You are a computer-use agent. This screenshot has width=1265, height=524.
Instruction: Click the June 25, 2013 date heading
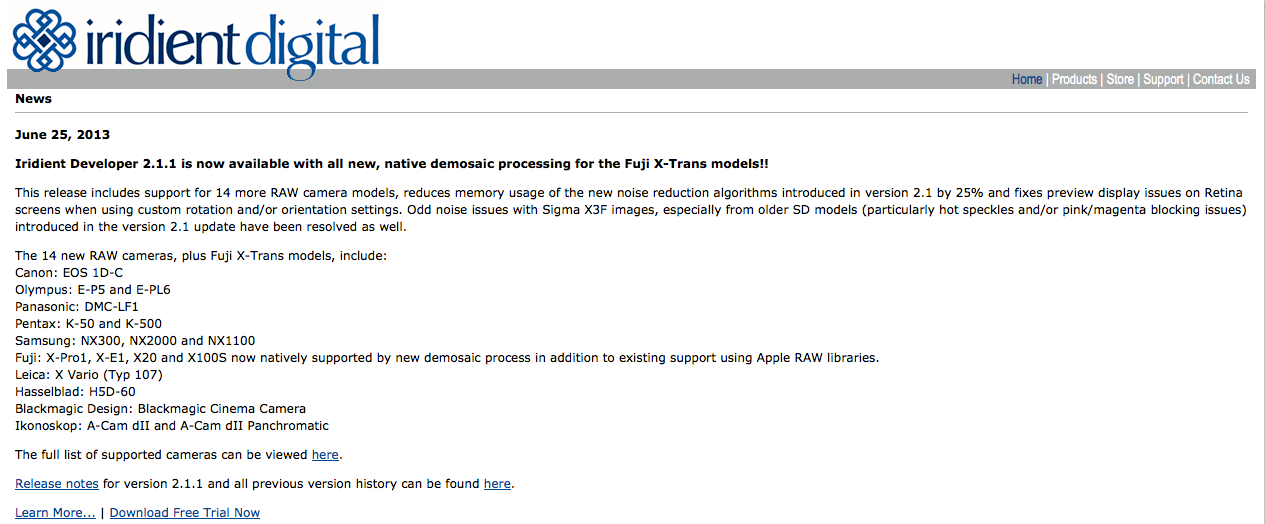click(x=63, y=134)
